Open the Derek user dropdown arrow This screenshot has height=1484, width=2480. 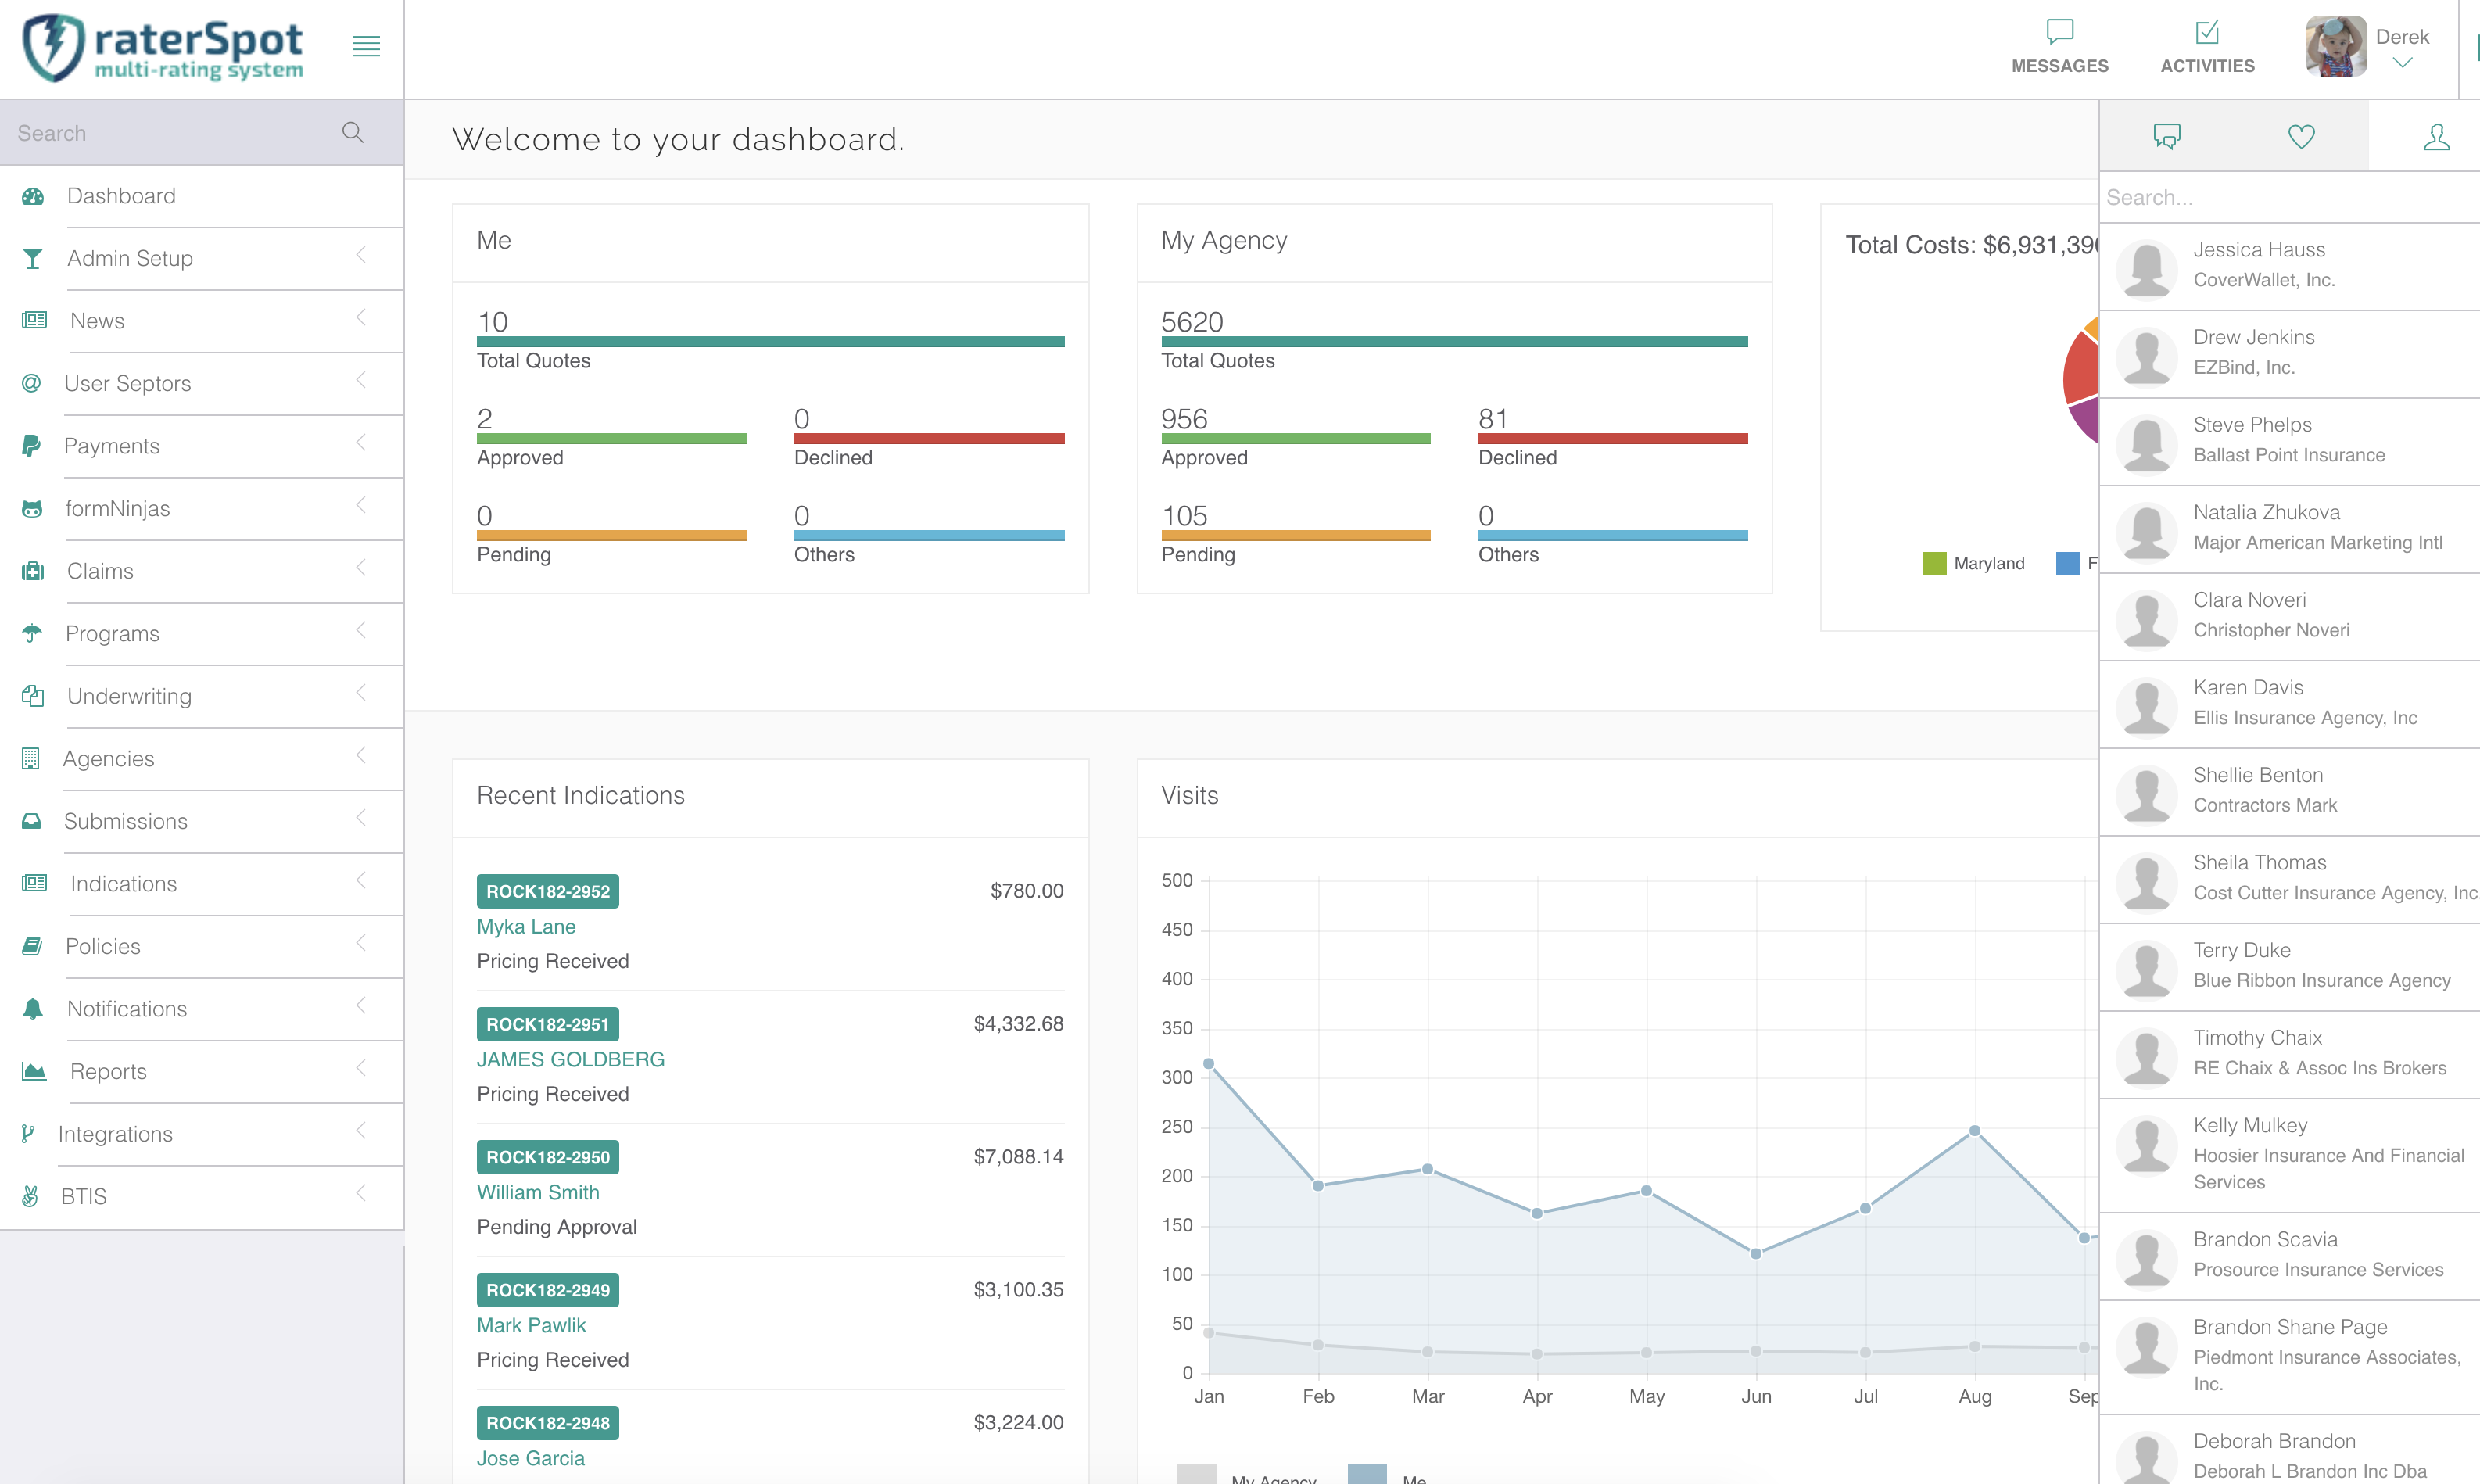(2402, 63)
